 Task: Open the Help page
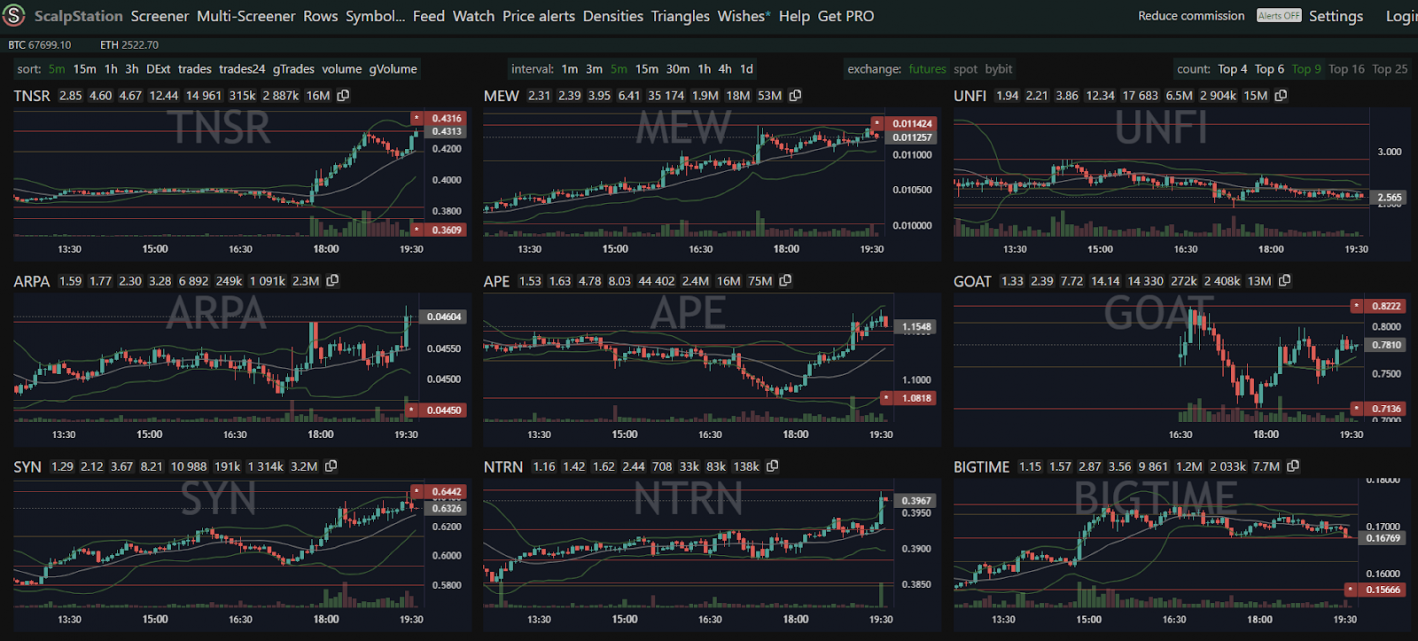click(x=794, y=16)
